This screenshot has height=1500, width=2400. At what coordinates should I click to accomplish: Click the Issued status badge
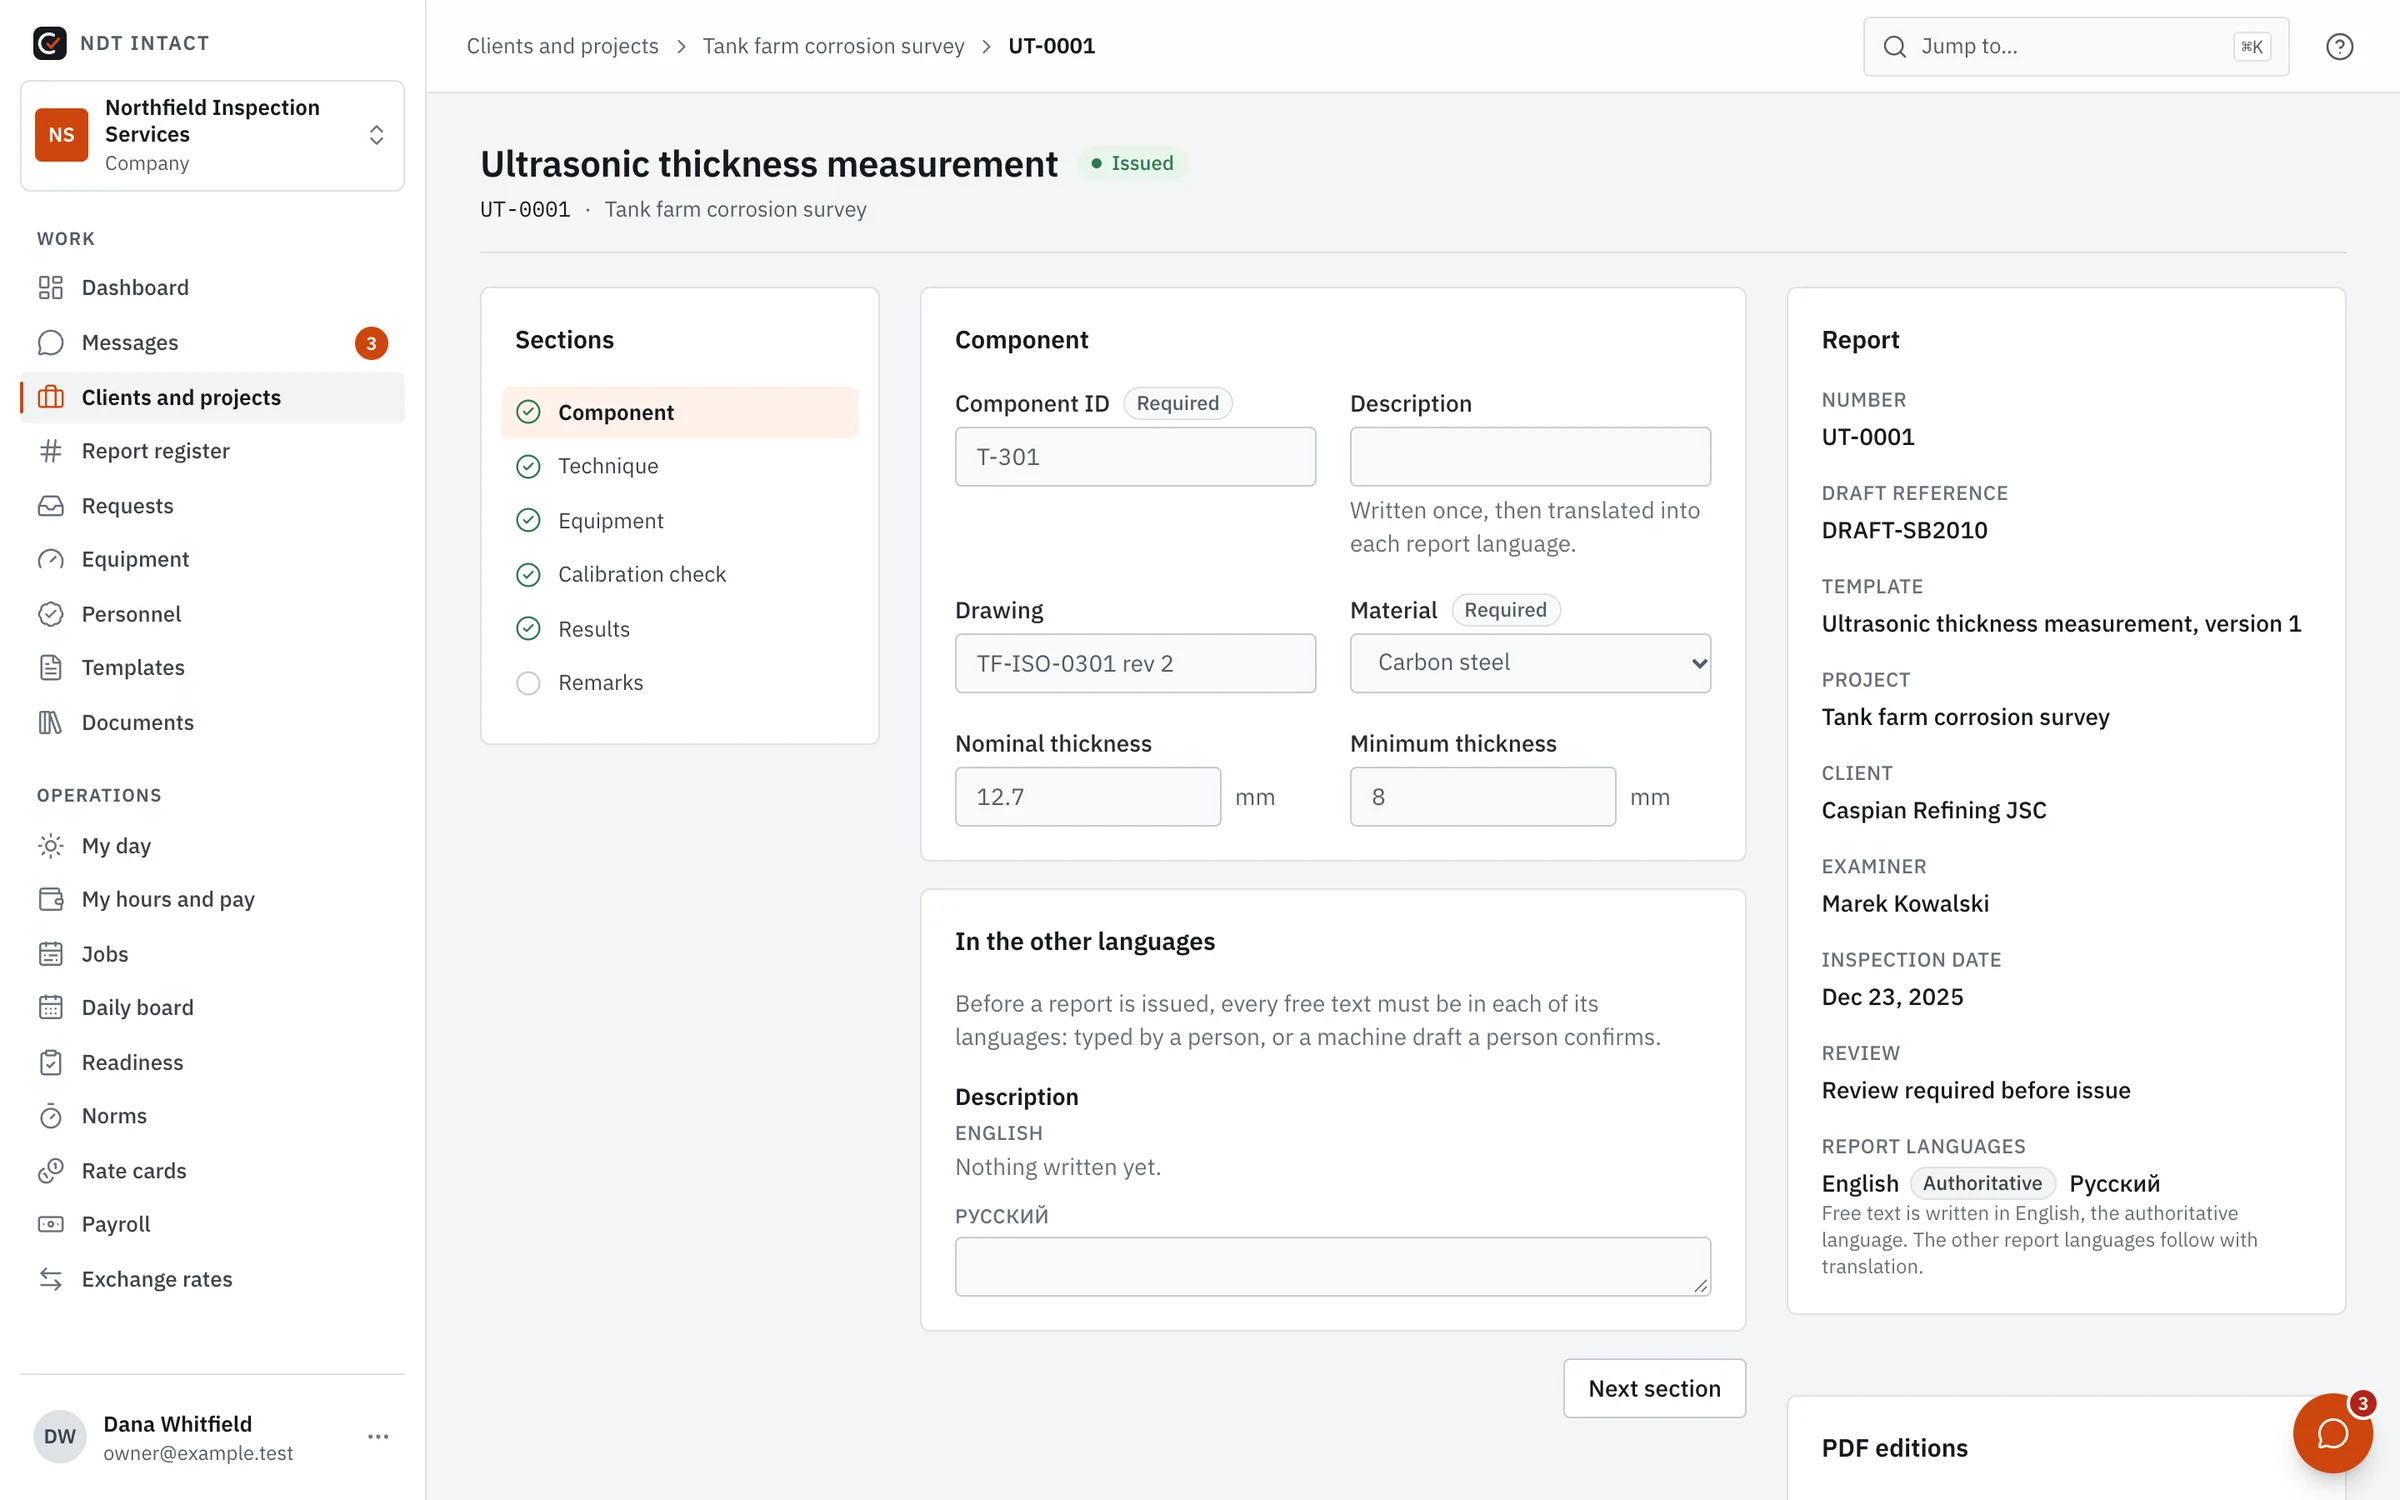coord(1132,163)
